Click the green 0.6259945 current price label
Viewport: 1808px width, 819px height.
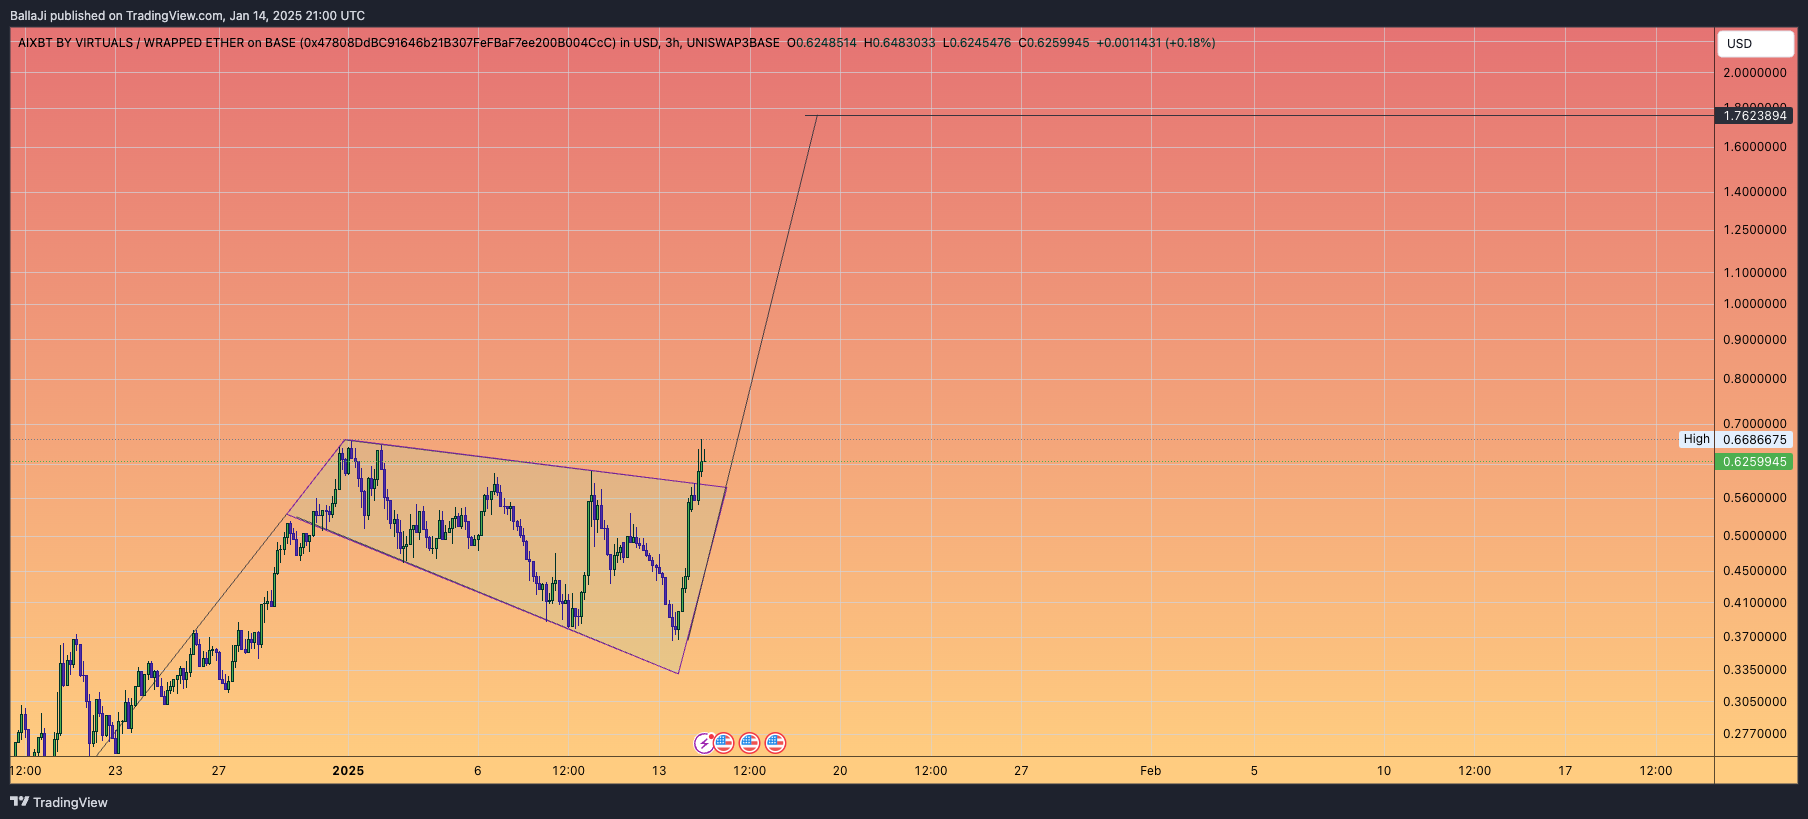pos(1754,462)
